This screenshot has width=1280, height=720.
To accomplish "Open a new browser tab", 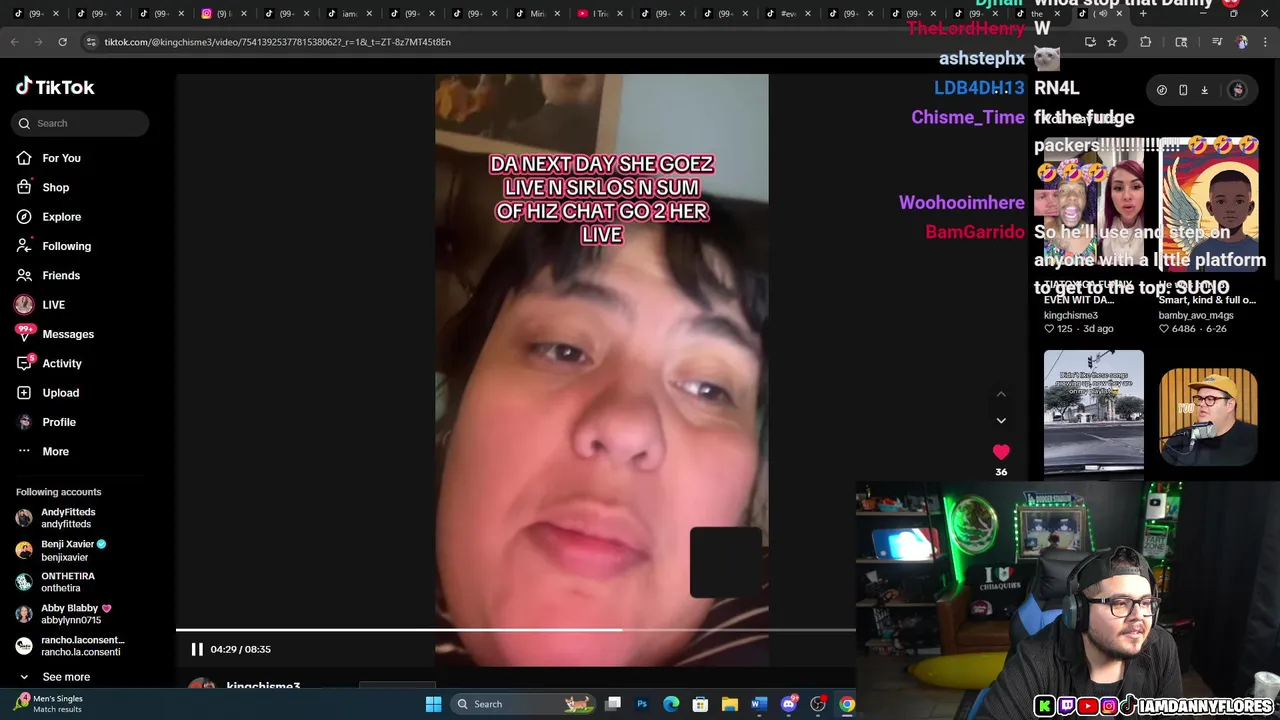I will [1143, 14].
